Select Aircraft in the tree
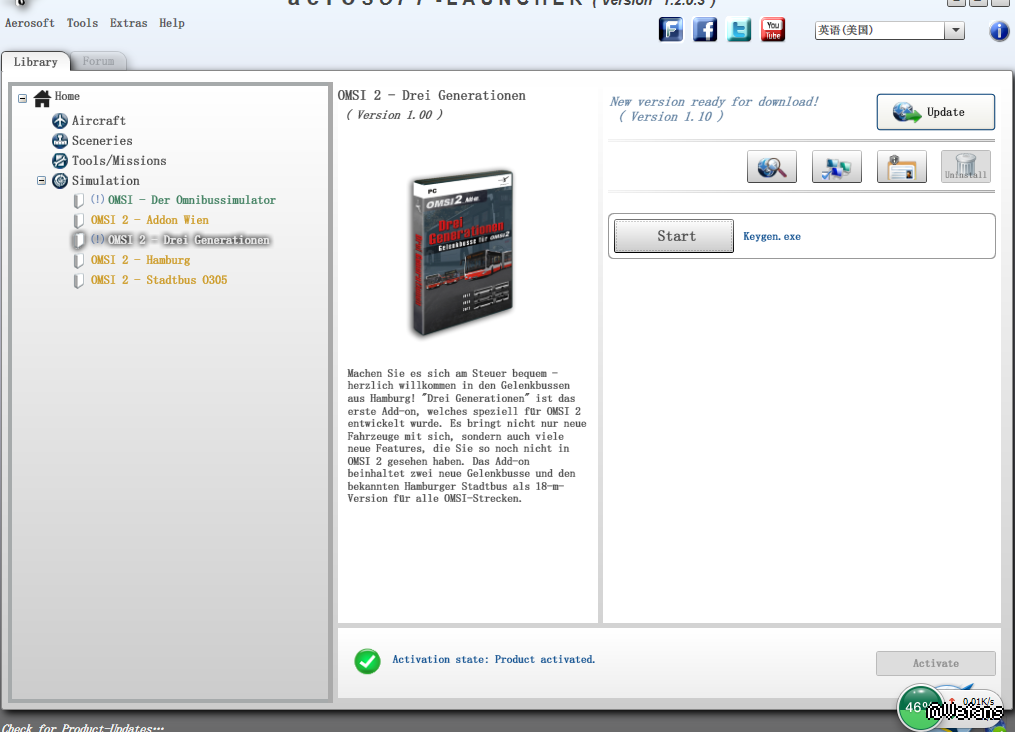Screen dimensions: 1015x732 pos(98,120)
